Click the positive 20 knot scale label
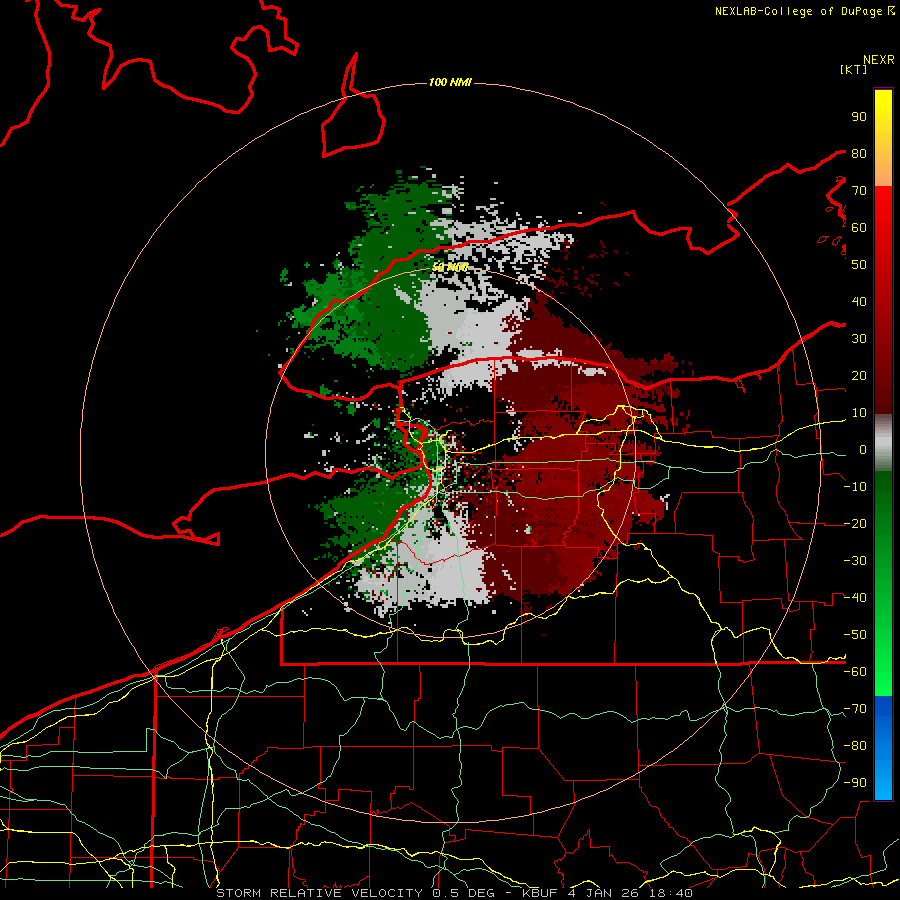Image resolution: width=900 pixels, height=900 pixels. click(x=859, y=375)
